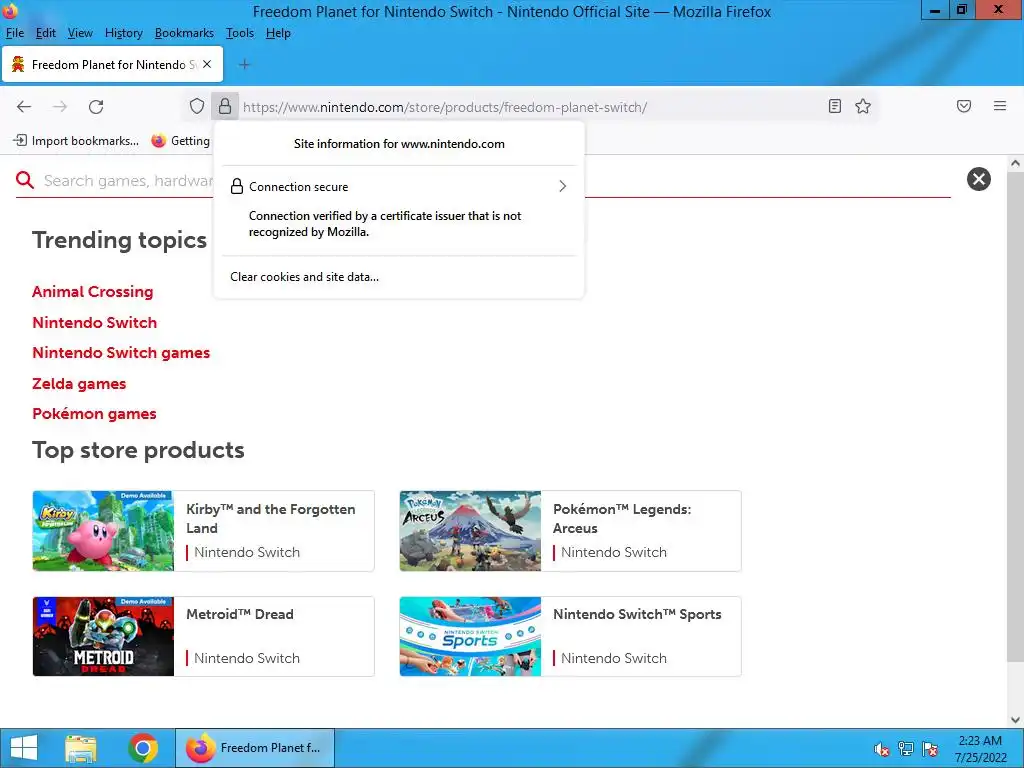
Task: Launch File Explorer from the taskbar
Action: click(81, 748)
